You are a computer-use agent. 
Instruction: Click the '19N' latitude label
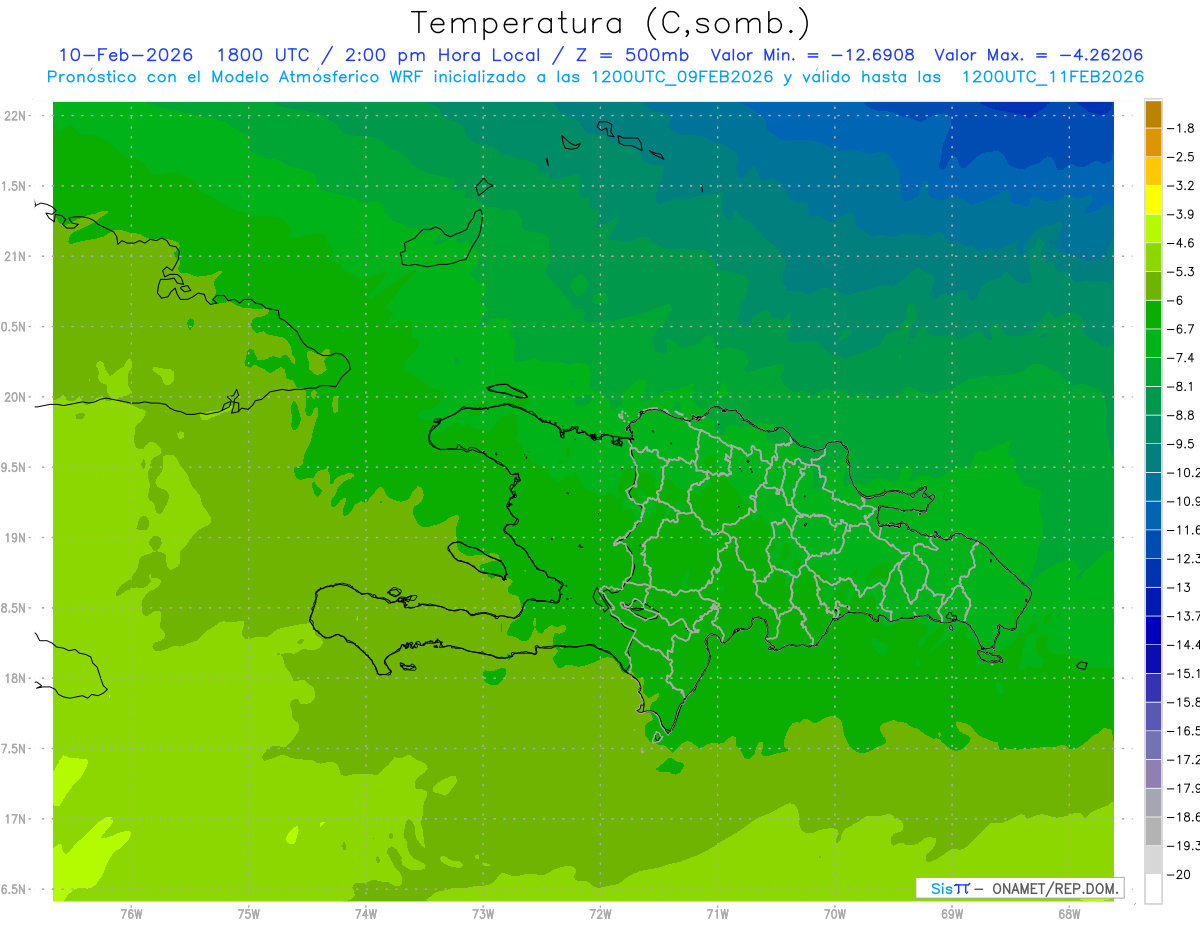coord(16,538)
